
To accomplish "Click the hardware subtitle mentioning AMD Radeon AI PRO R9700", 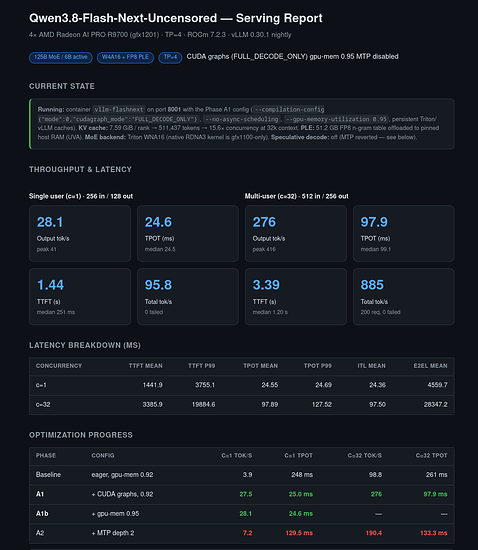I will pos(160,35).
